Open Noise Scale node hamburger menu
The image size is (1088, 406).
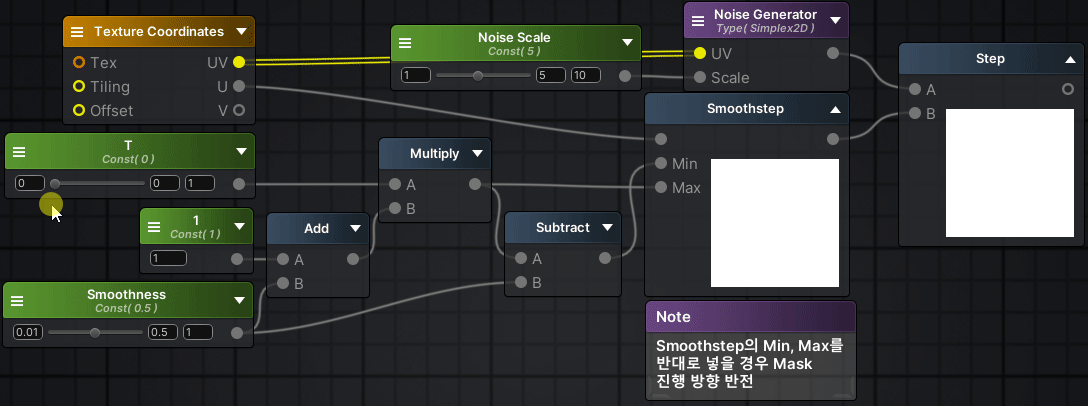405,43
